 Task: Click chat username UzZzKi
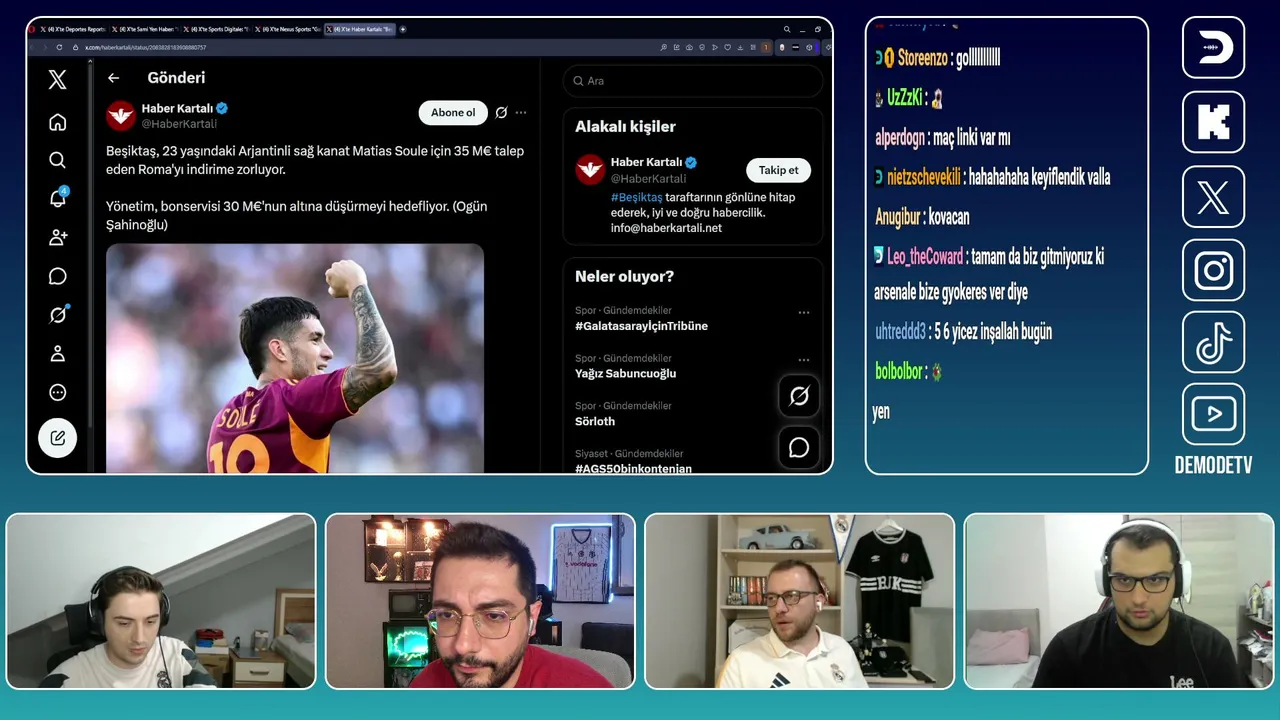pos(904,98)
